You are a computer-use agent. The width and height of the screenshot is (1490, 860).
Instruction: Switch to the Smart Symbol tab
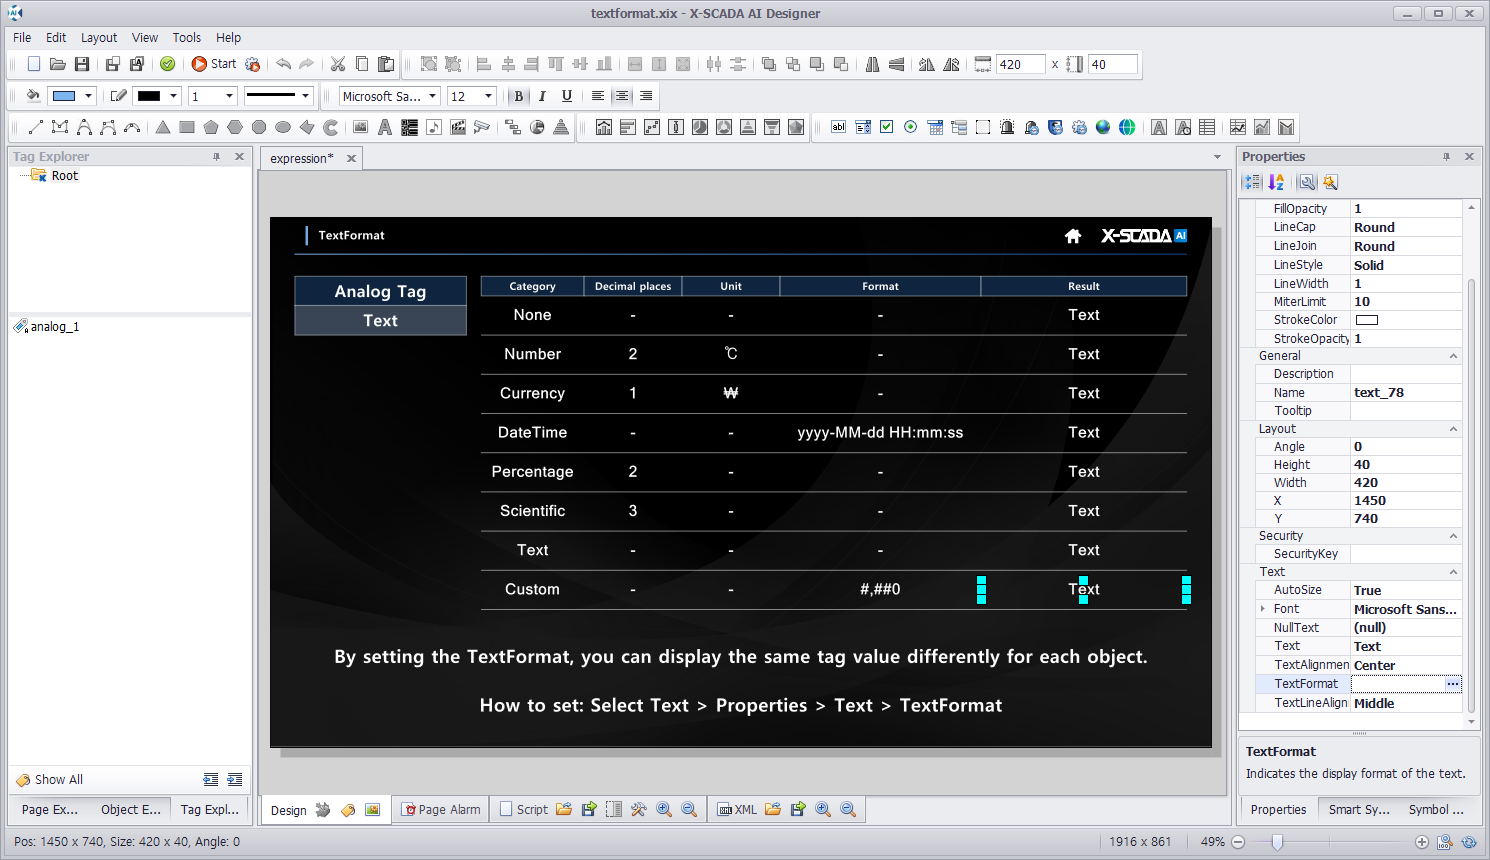pos(1358,809)
